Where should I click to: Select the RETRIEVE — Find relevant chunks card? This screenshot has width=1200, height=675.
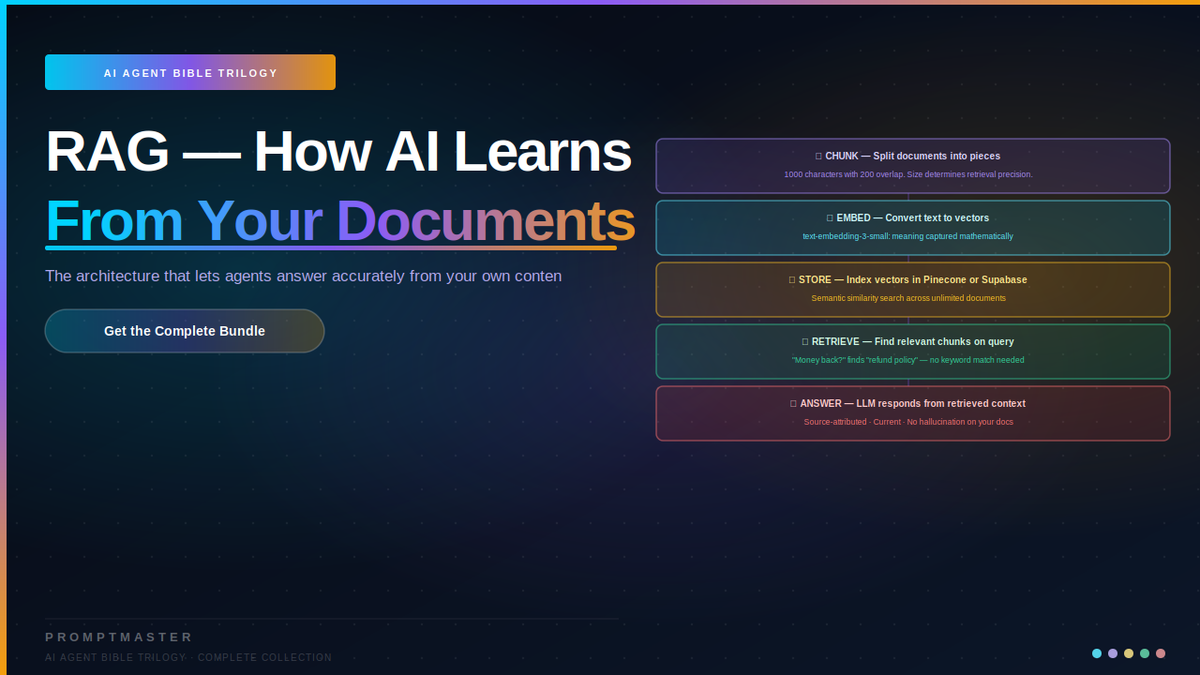[x=913, y=352]
